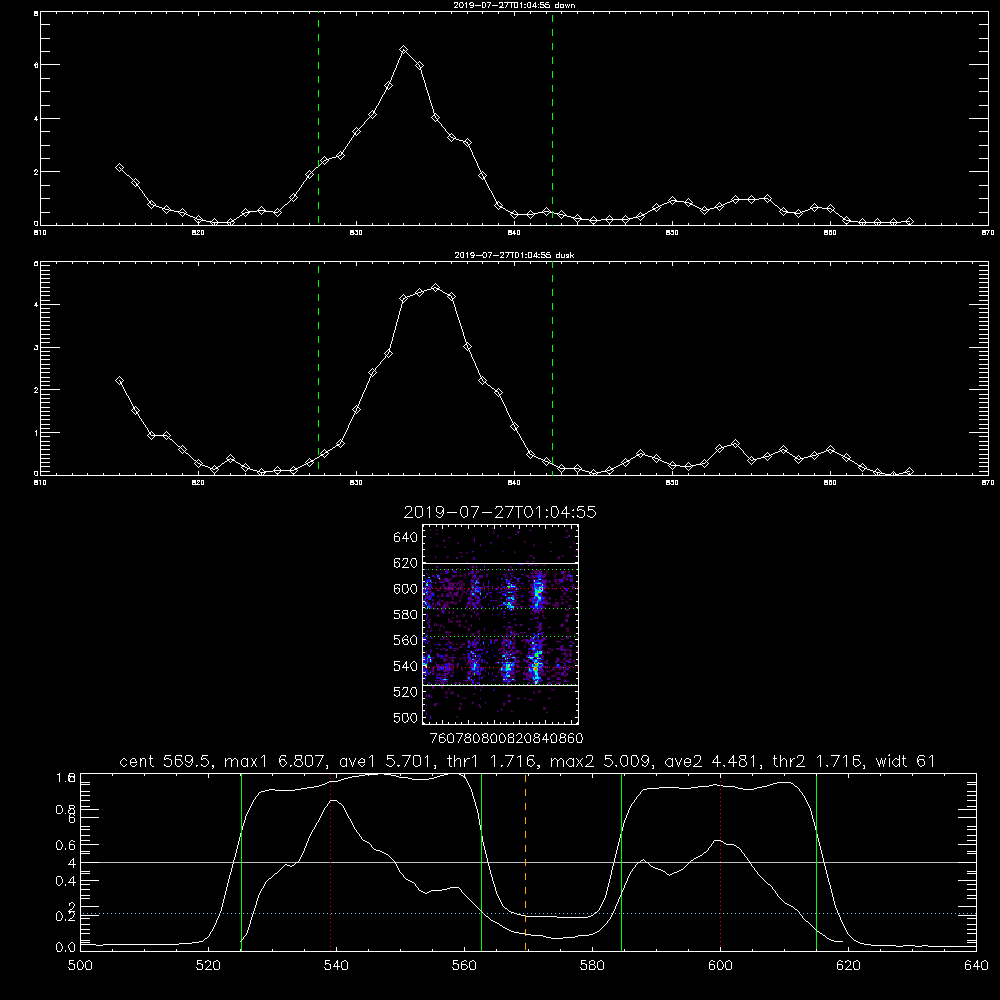Image resolution: width=1000 pixels, height=1000 pixels.
Task: Select left green dashed line in dawn plot
Action: pyautogui.click(x=318, y=119)
